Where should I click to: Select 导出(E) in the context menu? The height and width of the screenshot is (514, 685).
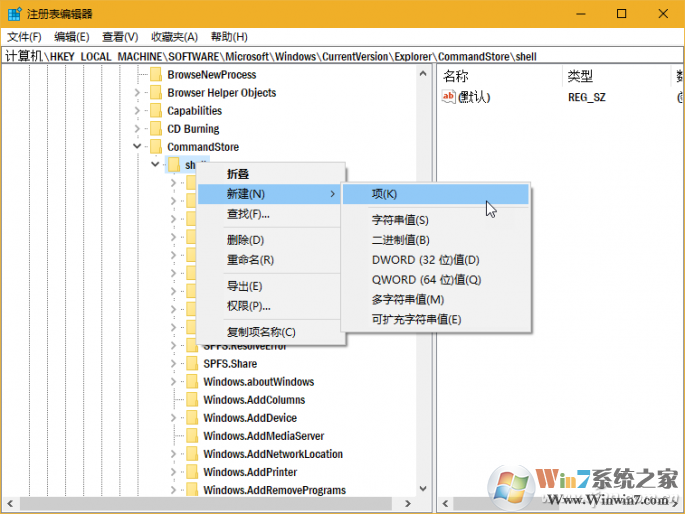(x=244, y=286)
